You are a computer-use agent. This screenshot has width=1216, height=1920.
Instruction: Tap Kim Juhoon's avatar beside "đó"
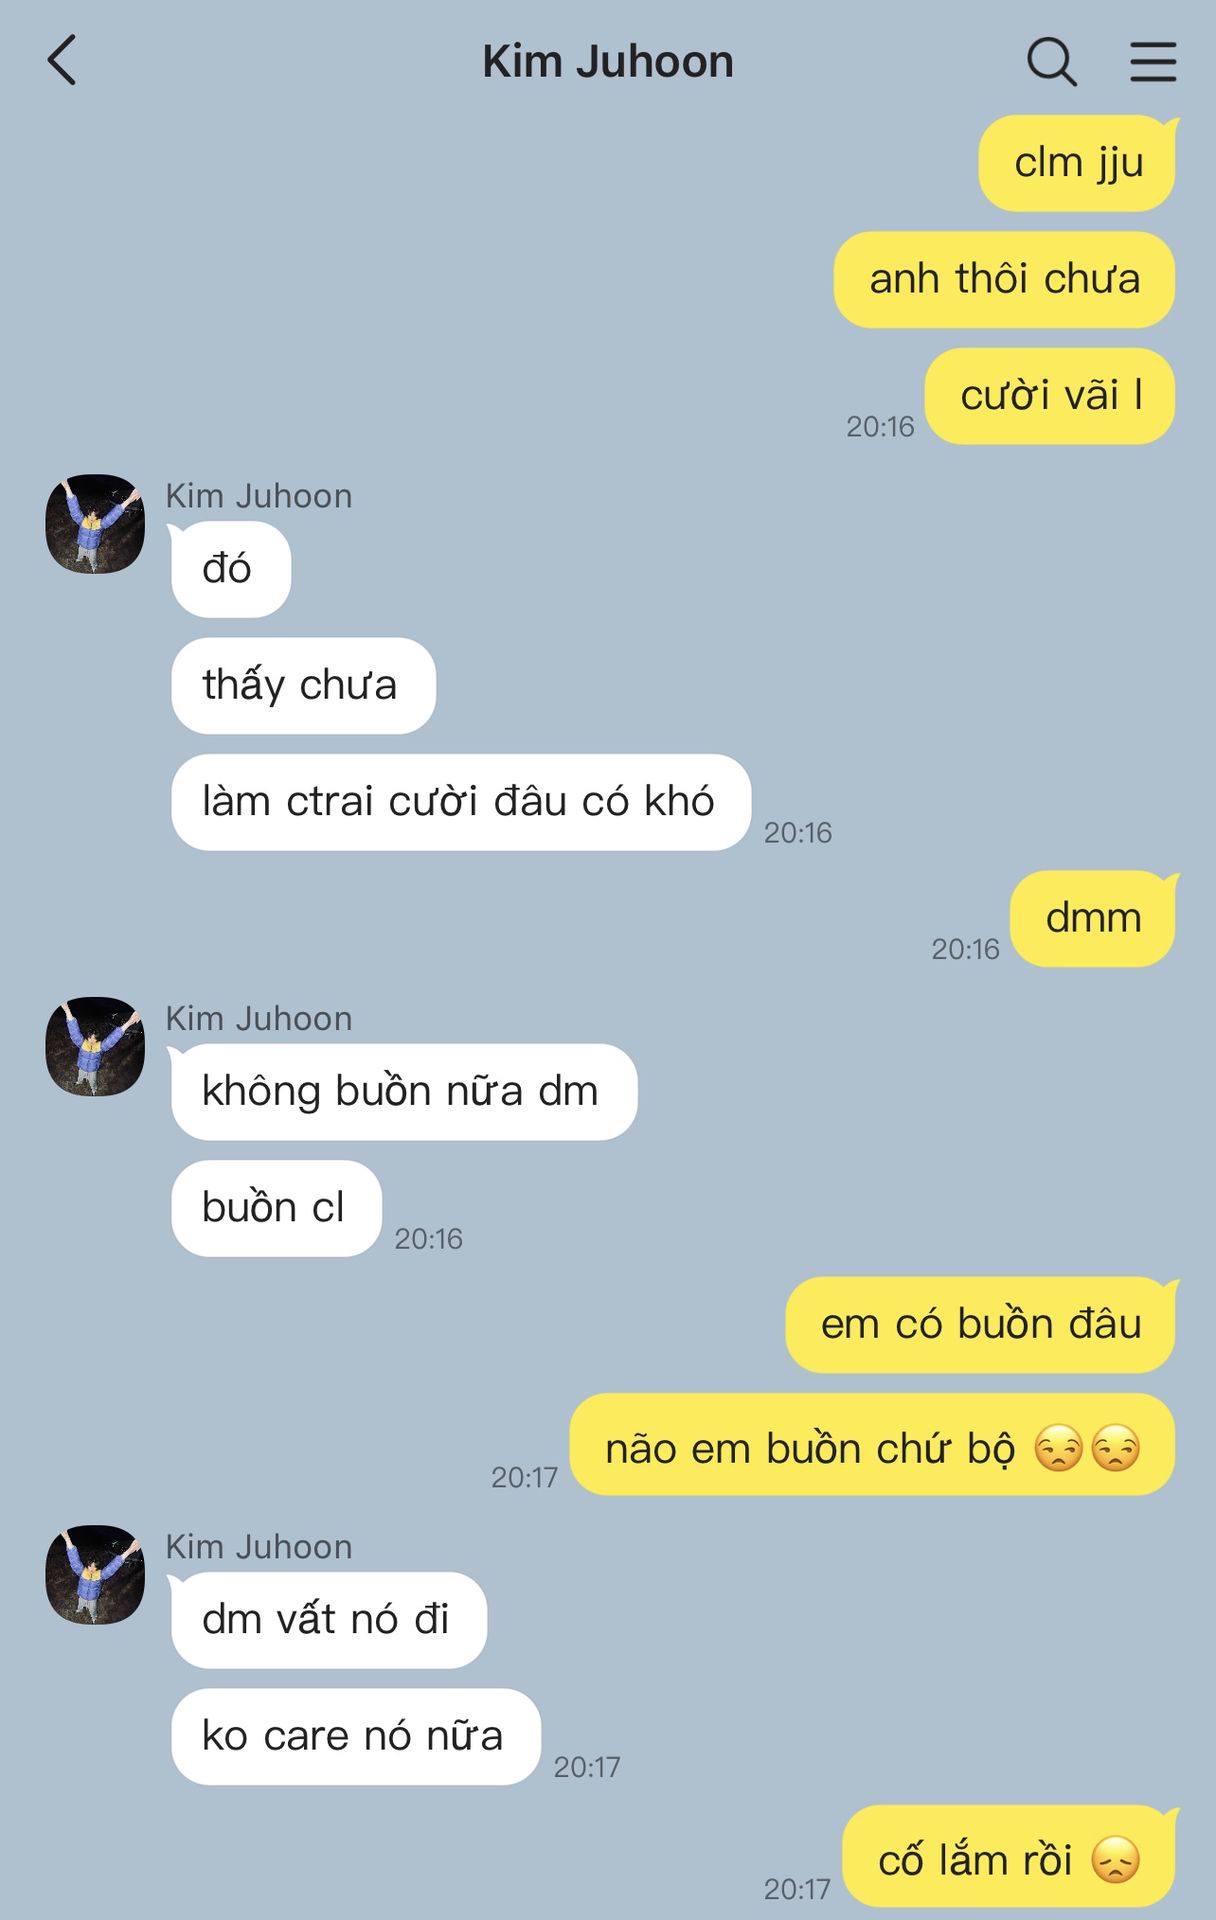pyautogui.click(x=95, y=524)
